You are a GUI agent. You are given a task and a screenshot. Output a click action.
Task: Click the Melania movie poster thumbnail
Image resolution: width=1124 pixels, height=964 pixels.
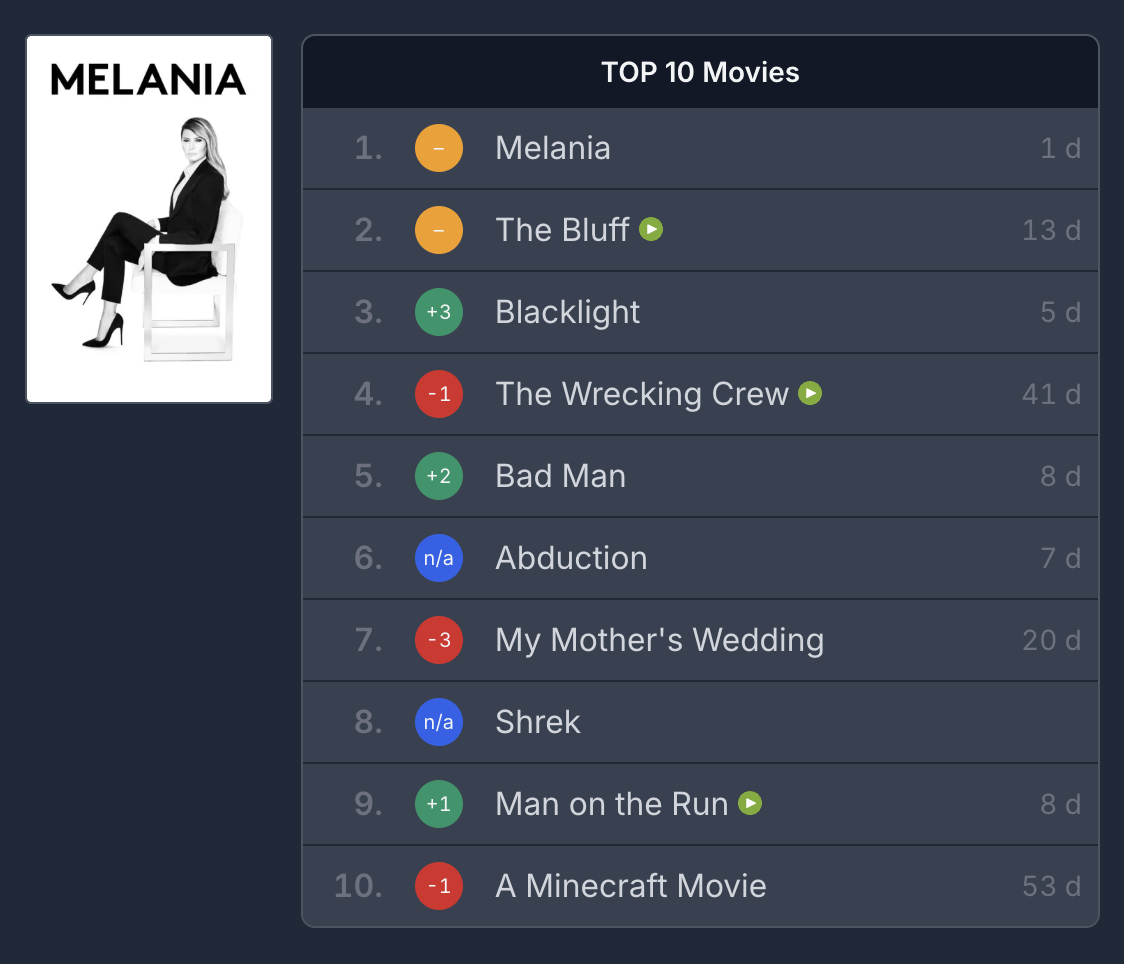coord(149,219)
